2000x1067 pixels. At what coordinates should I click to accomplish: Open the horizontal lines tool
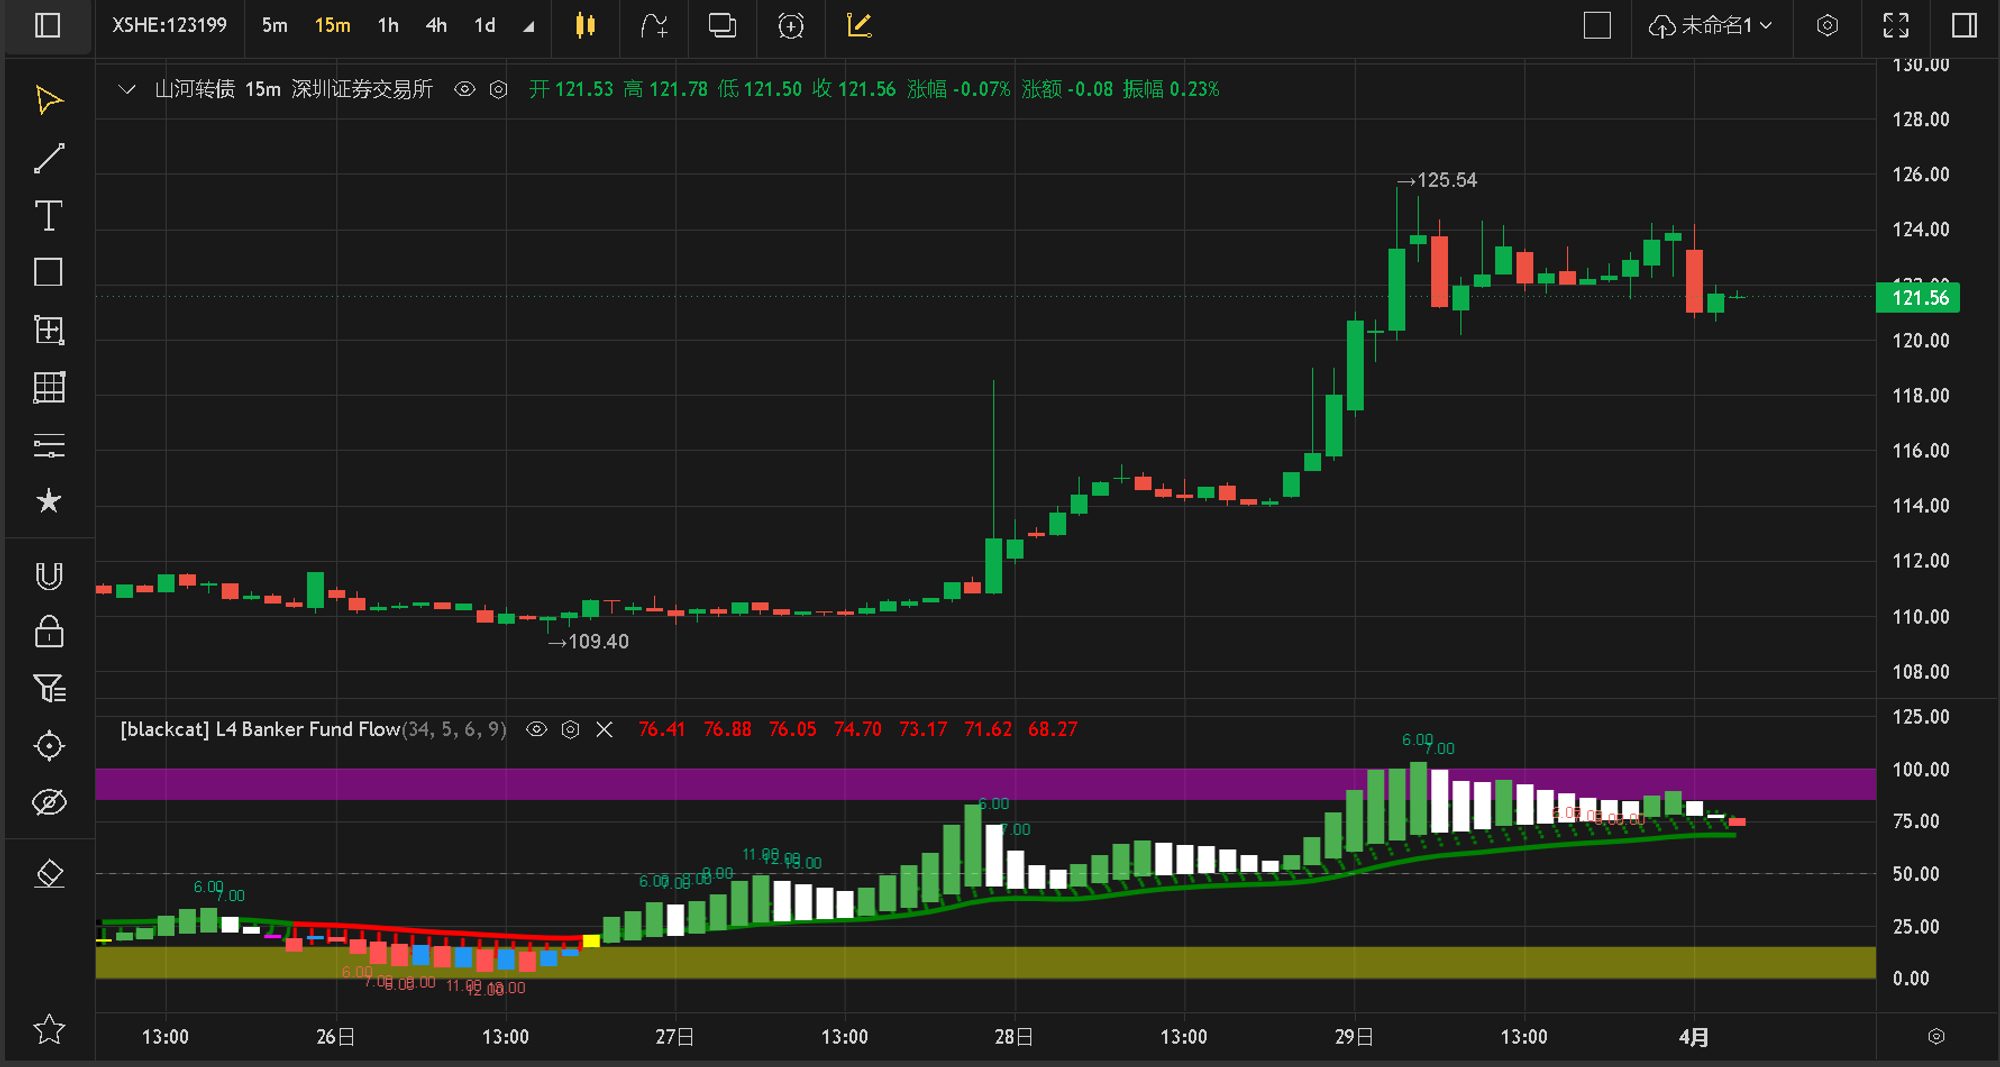48,445
